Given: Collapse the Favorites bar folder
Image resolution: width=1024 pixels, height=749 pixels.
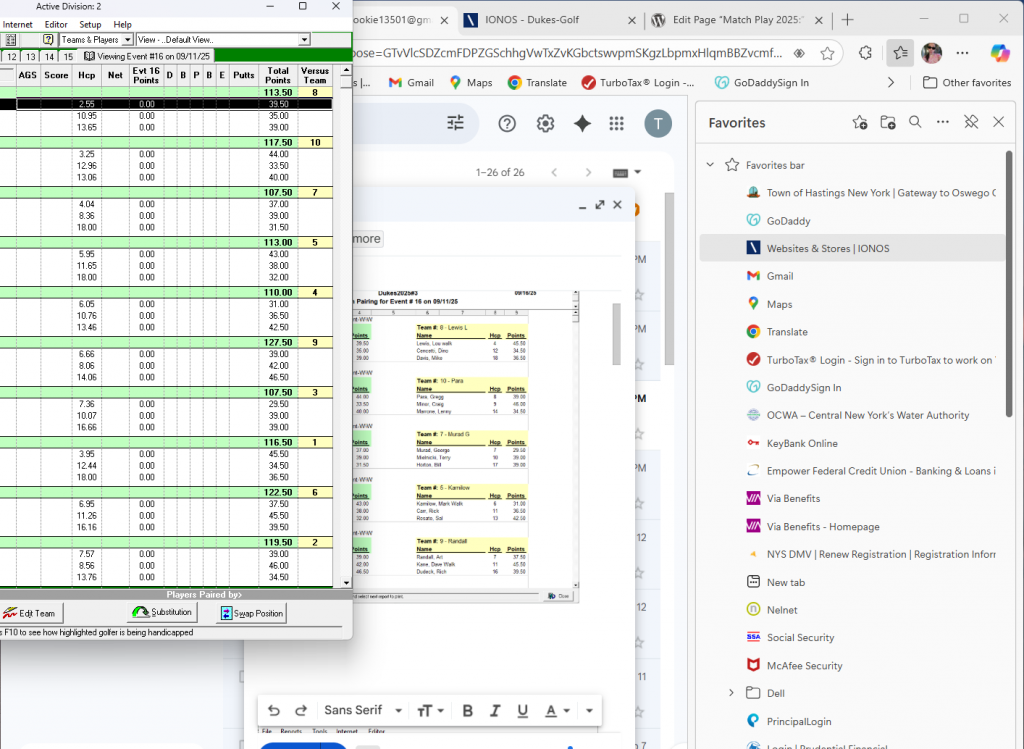Looking at the screenshot, I should click(x=710, y=165).
